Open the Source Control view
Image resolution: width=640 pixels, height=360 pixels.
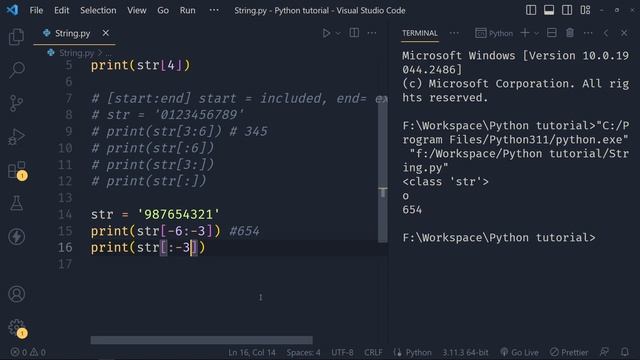coord(16,103)
